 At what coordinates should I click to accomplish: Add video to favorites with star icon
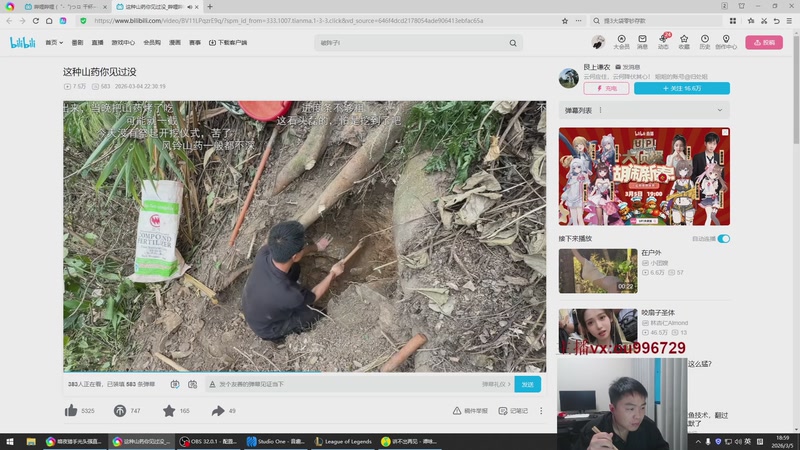169,410
